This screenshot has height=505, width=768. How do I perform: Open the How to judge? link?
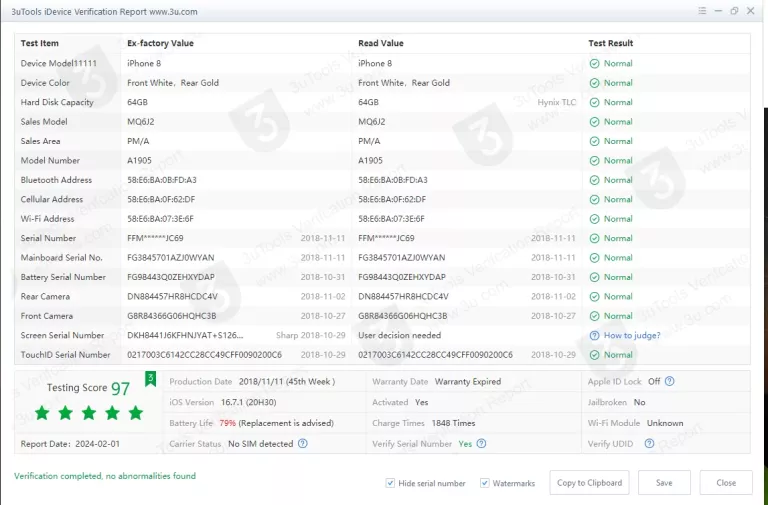[x=632, y=336]
